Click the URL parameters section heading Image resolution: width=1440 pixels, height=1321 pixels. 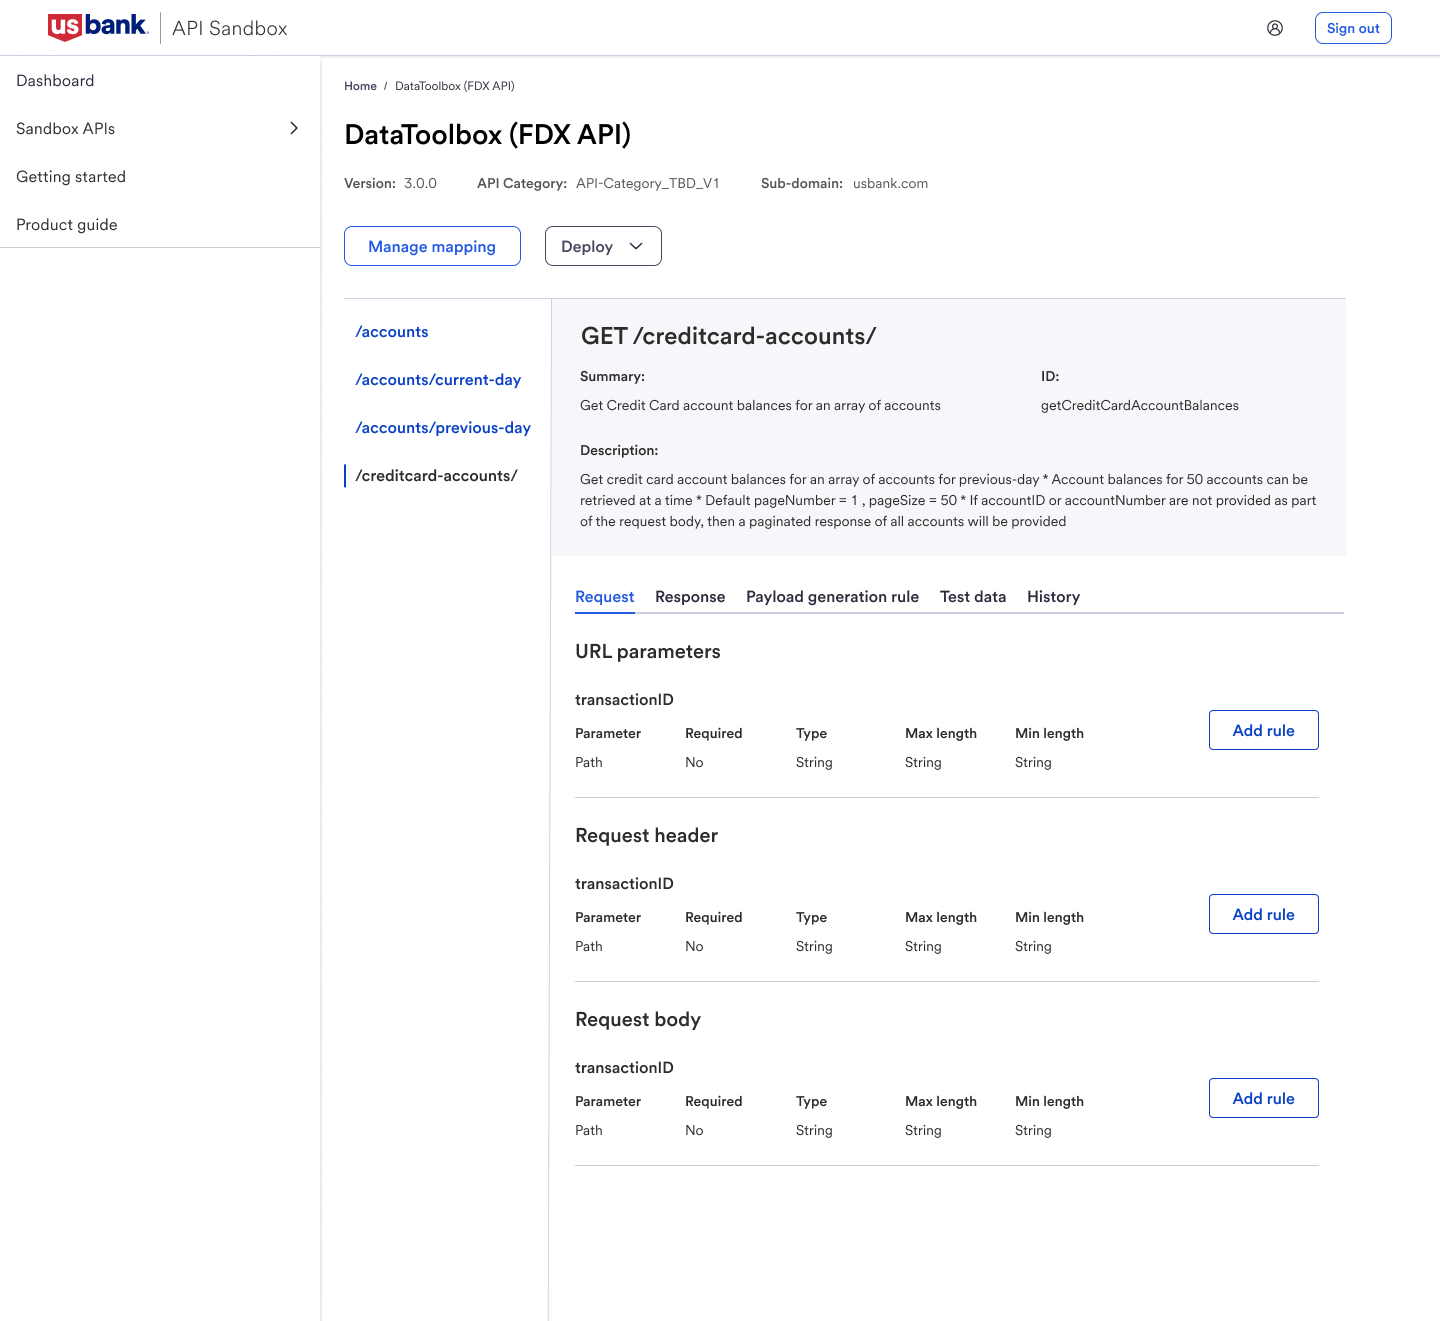coord(648,652)
